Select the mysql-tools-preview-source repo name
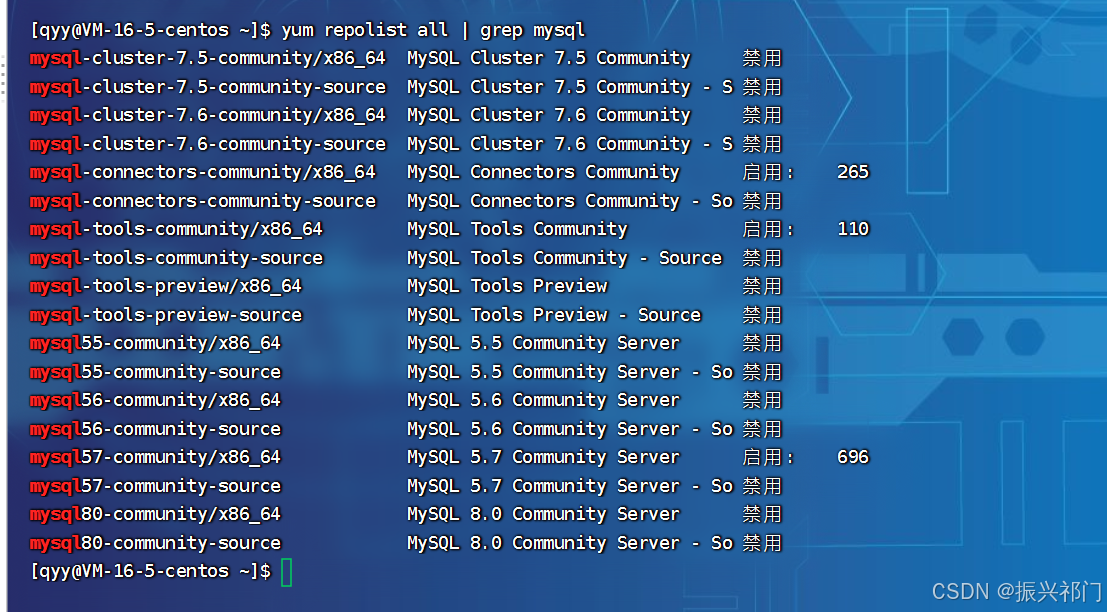Viewport: 1107px width, 612px height. [x=165, y=316]
